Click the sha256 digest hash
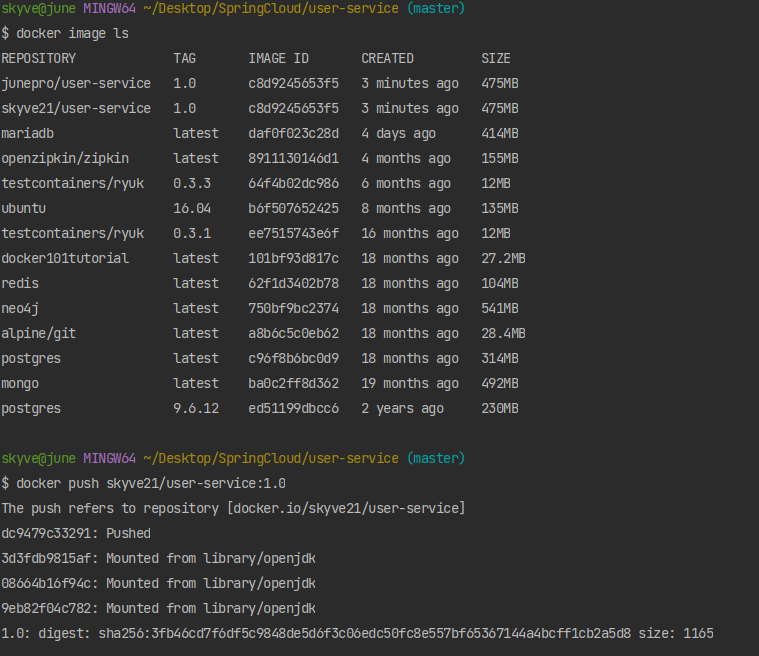Viewport: 759px width, 656px height. coord(365,634)
